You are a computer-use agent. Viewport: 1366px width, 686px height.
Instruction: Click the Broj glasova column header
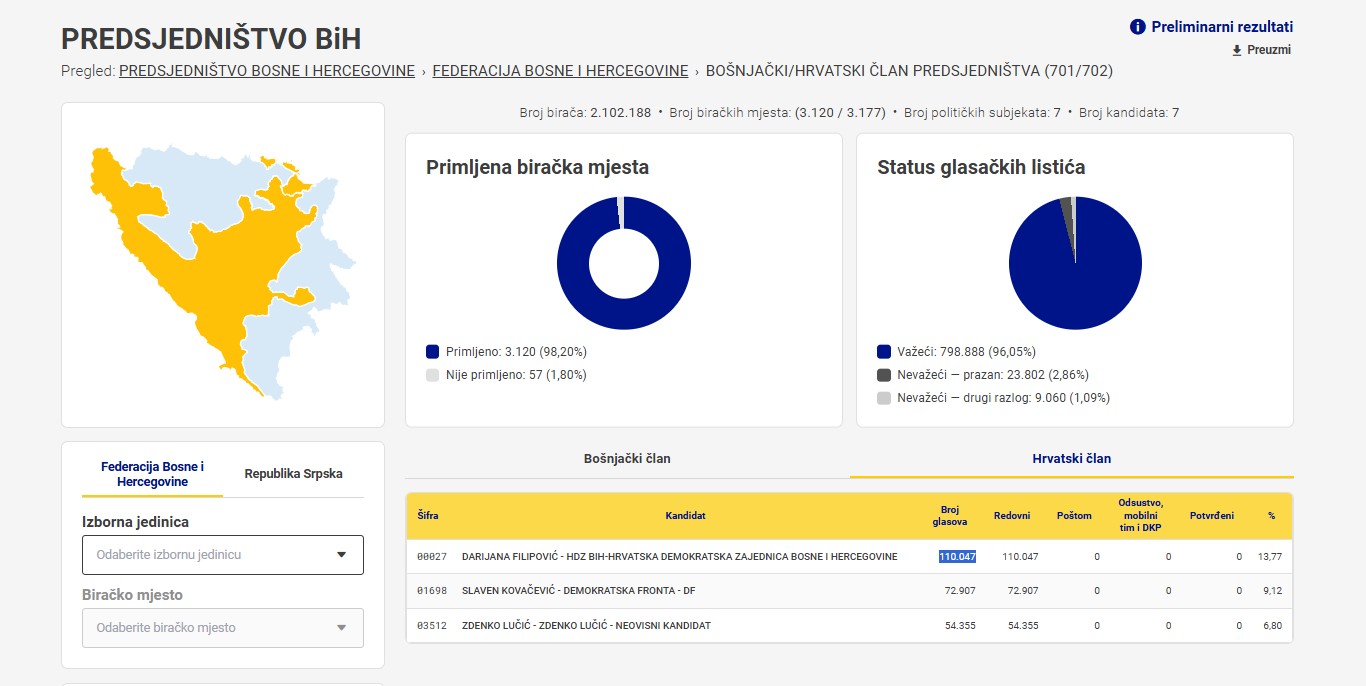click(x=950, y=516)
